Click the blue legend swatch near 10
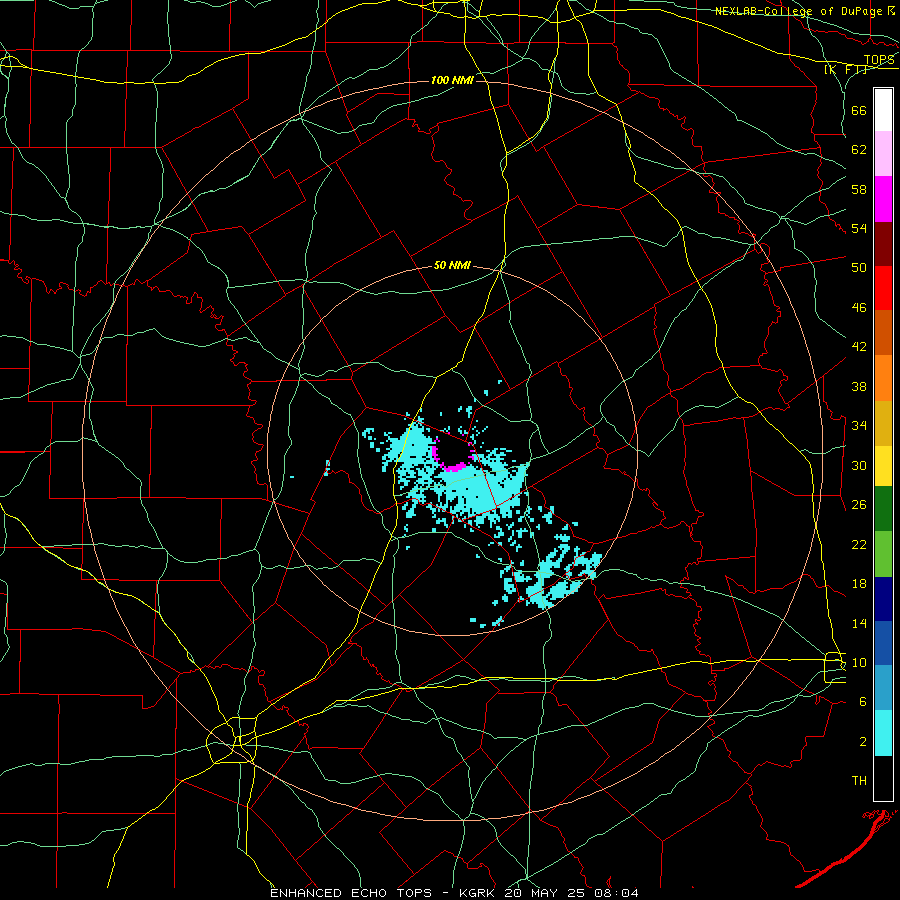Viewport: 900px width, 900px height. 883,643
